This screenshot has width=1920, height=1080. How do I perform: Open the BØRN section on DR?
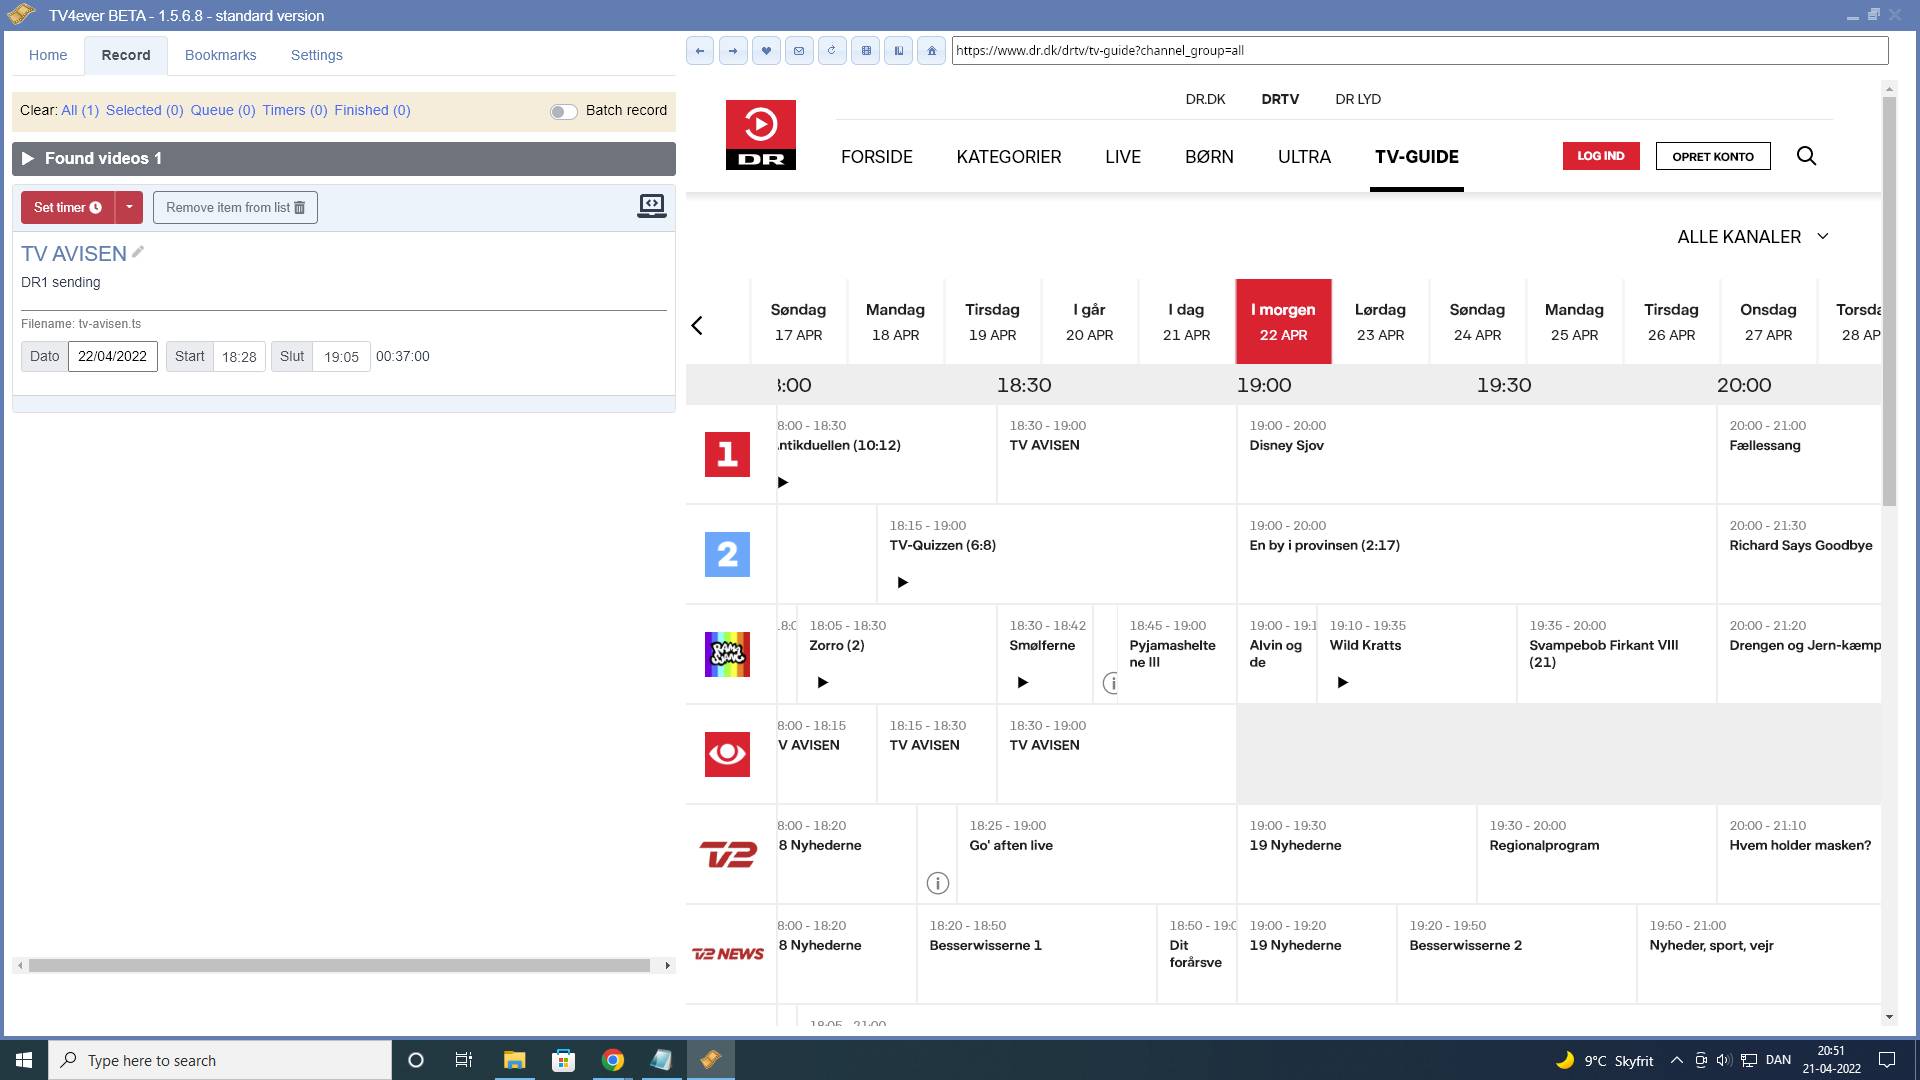(1209, 157)
